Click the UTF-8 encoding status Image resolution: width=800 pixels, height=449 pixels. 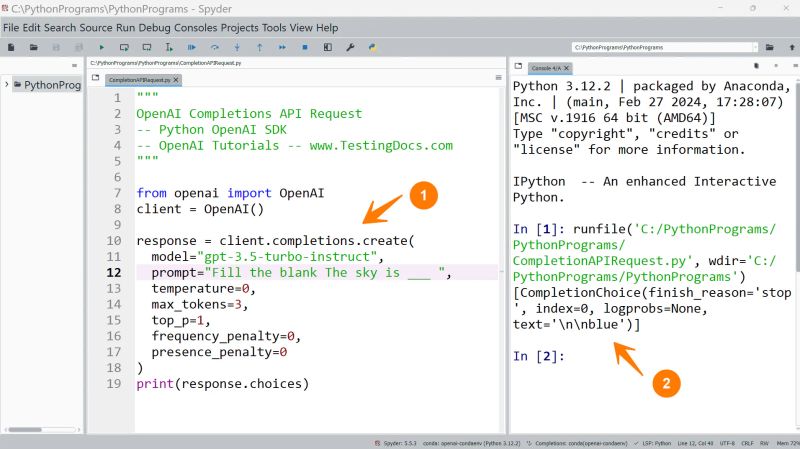(x=727, y=443)
